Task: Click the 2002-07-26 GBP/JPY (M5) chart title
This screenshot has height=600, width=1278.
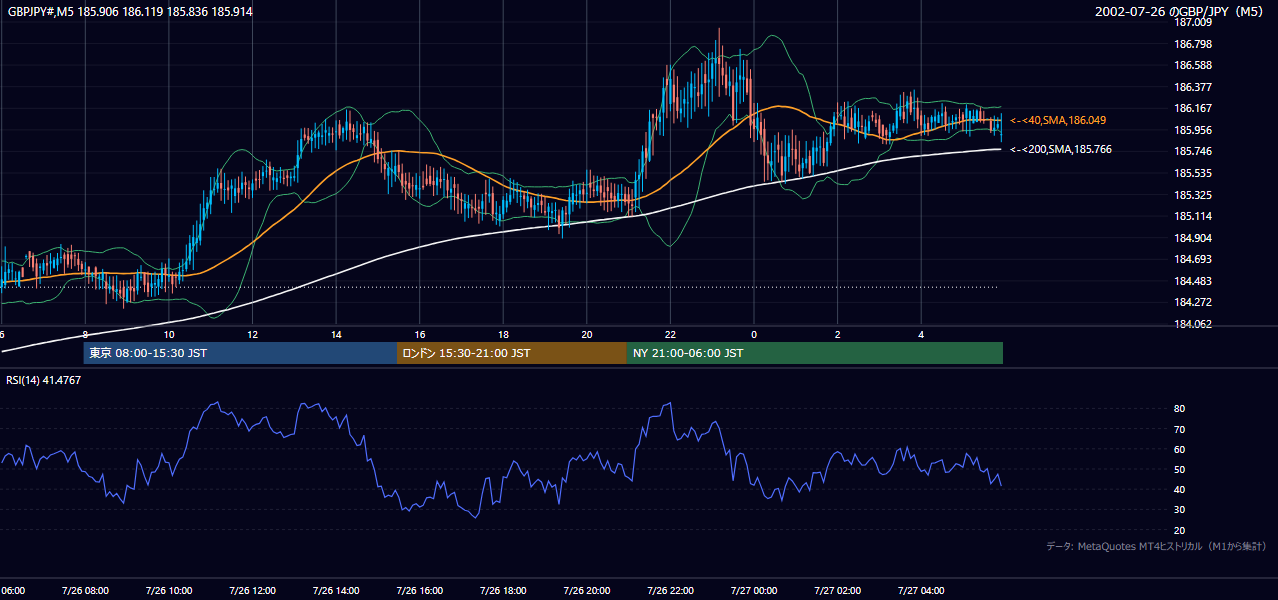Action: 1181,12
